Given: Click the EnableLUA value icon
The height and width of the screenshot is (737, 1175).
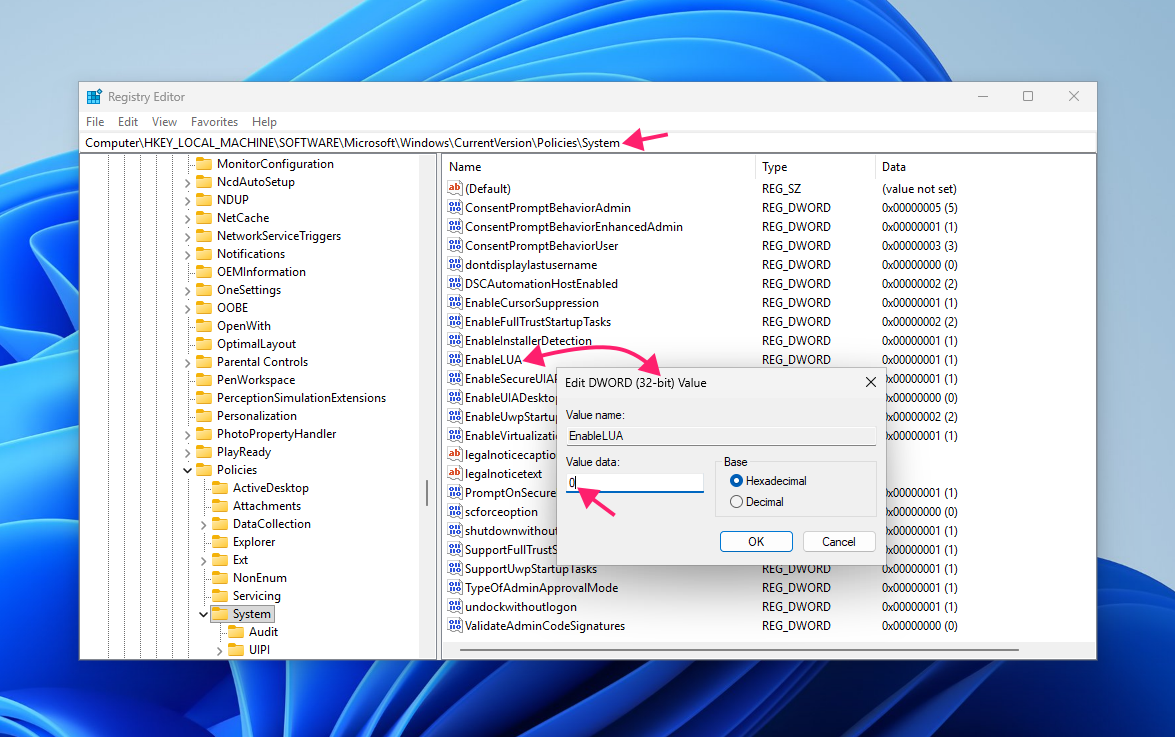Looking at the screenshot, I should click(454, 360).
